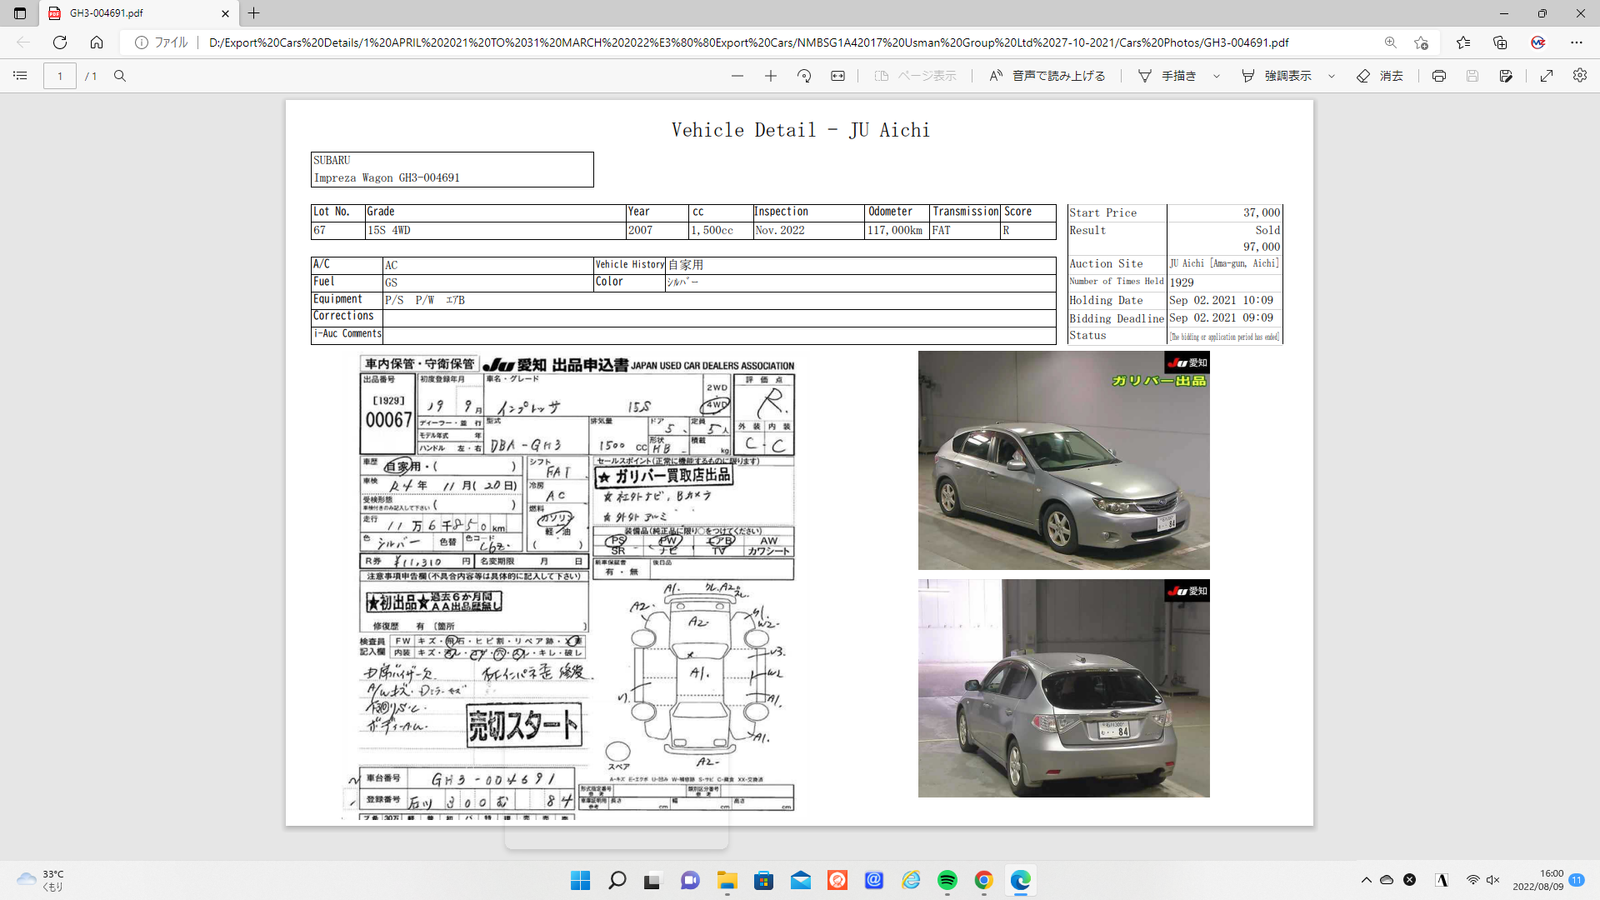Open the Edge settings and more menu
Viewport: 1600px width, 900px height.
tap(1576, 42)
